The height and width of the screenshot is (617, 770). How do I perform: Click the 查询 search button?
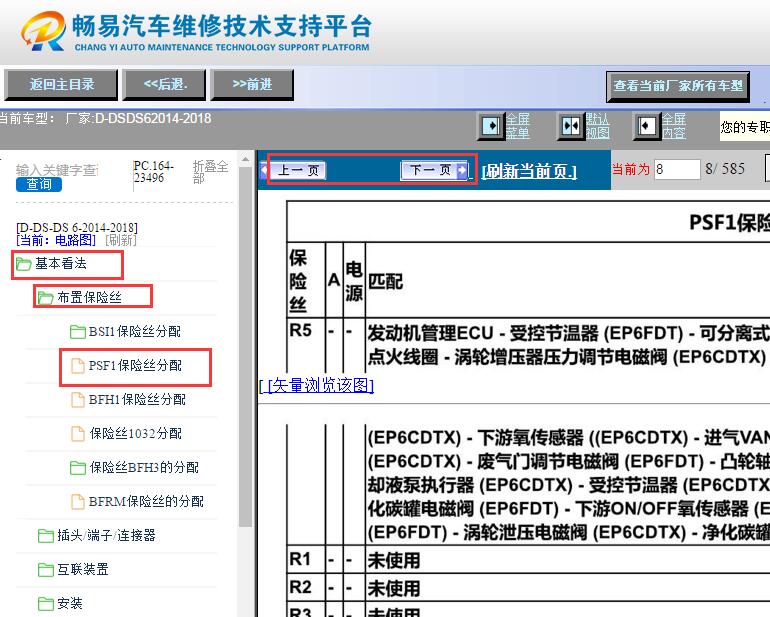[x=39, y=184]
